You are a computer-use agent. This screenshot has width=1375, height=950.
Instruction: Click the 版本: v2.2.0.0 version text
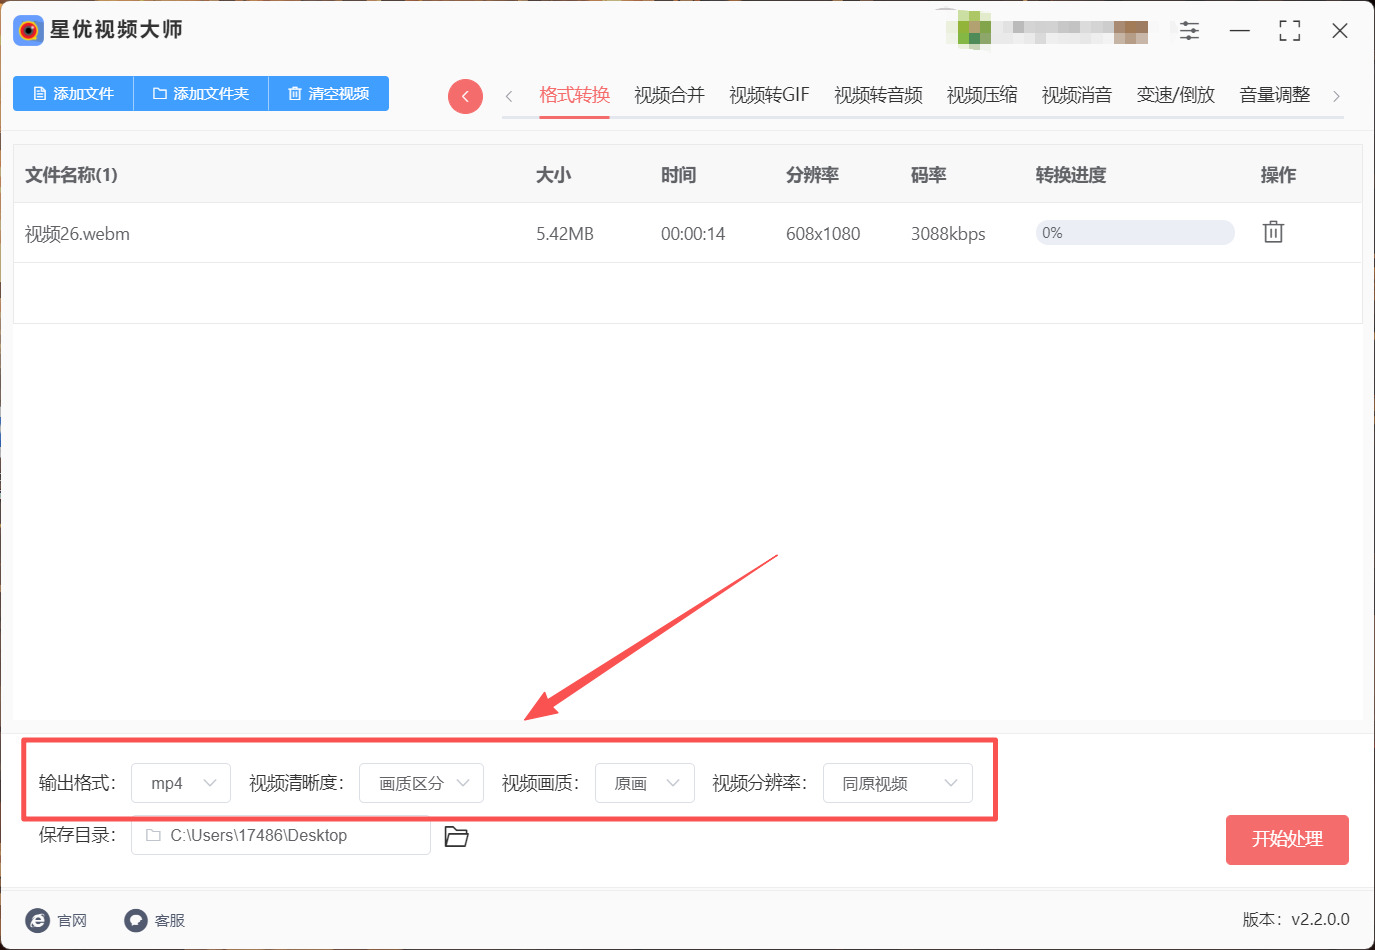click(x=1296, y=919)
